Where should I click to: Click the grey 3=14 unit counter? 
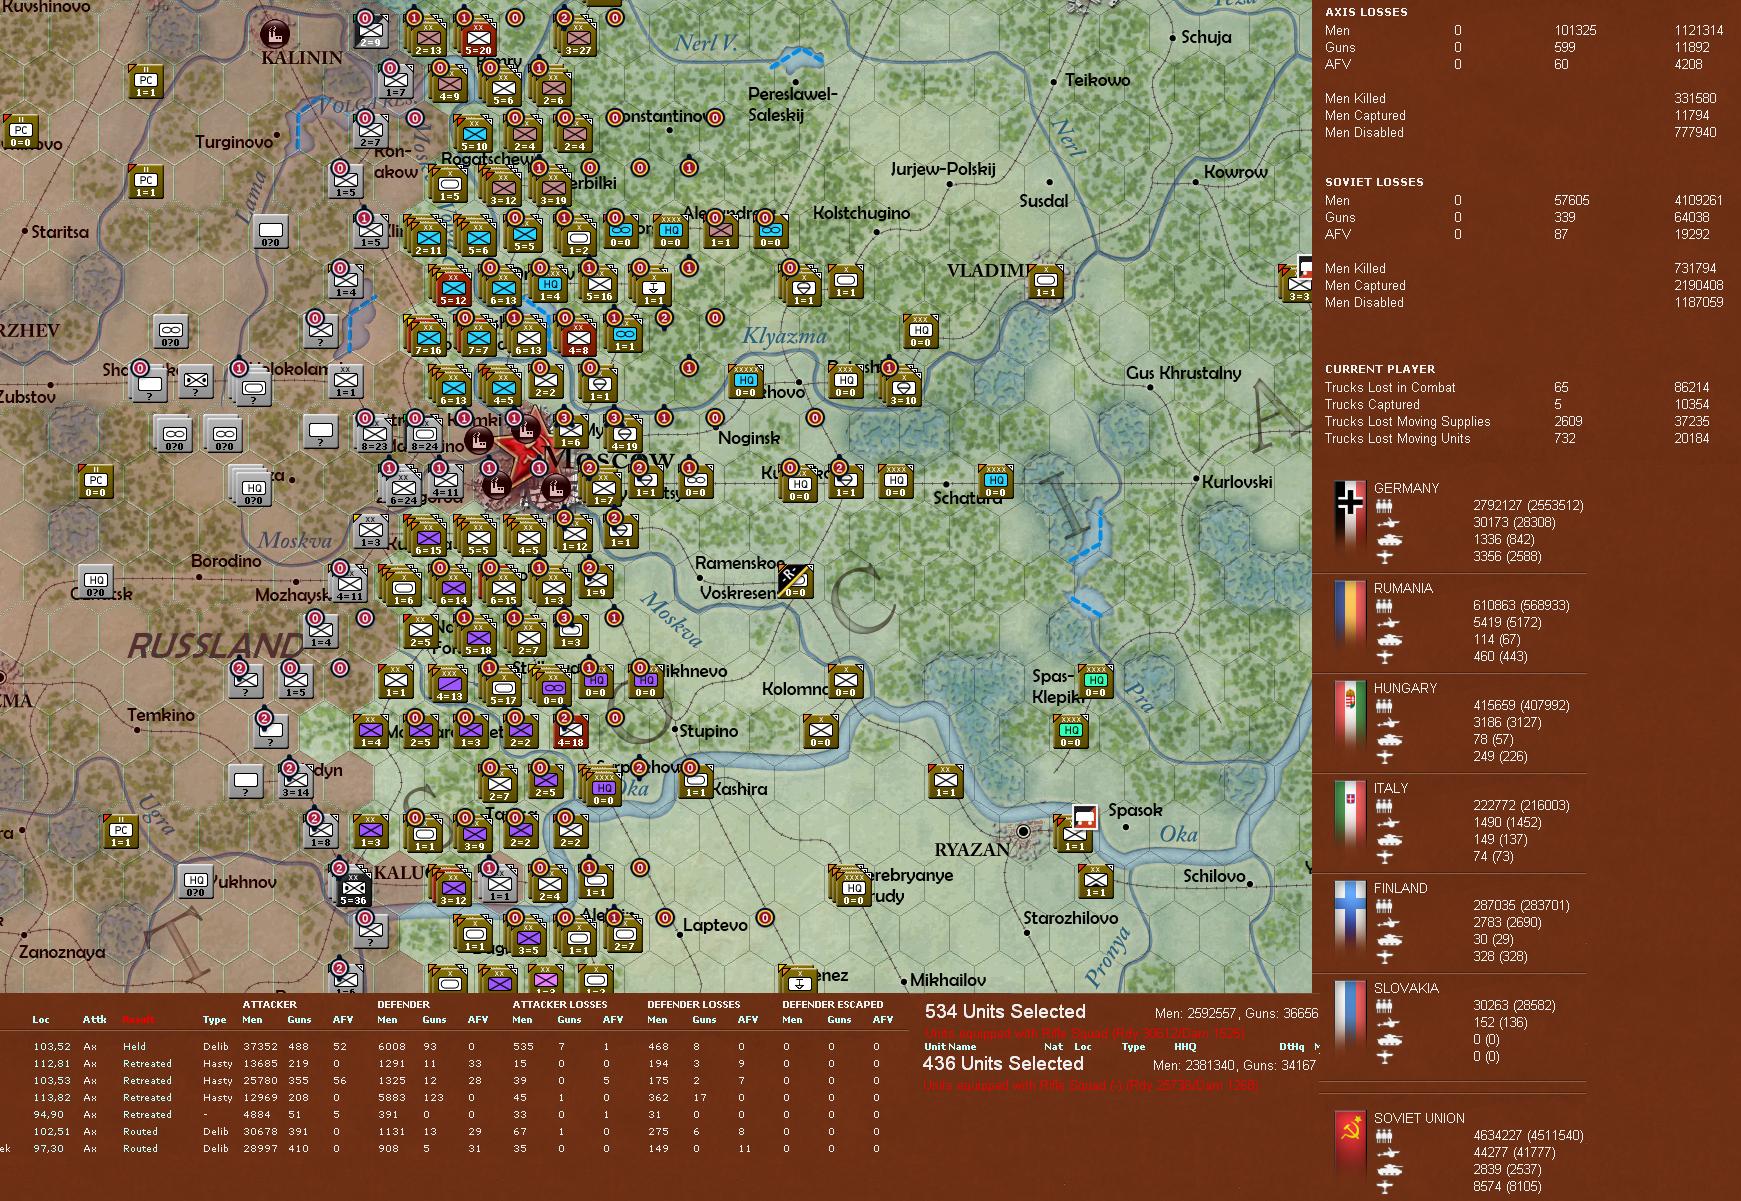295,781
